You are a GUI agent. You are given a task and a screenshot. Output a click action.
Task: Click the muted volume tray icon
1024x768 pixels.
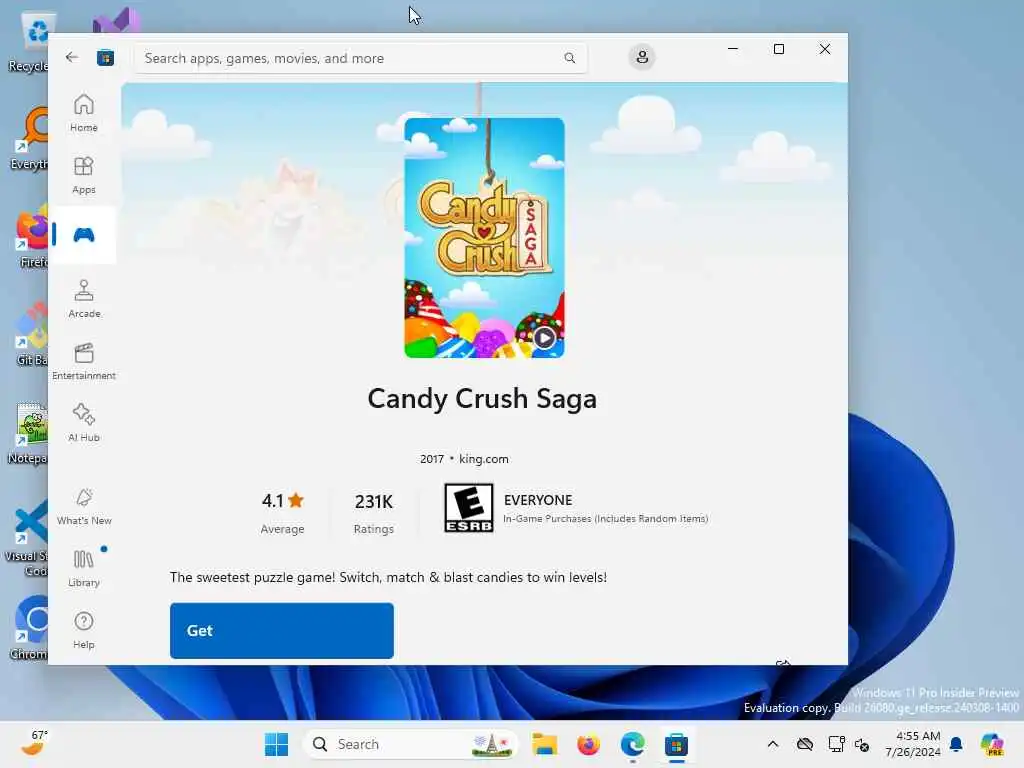pyautogui.click(x=862, y=744)
